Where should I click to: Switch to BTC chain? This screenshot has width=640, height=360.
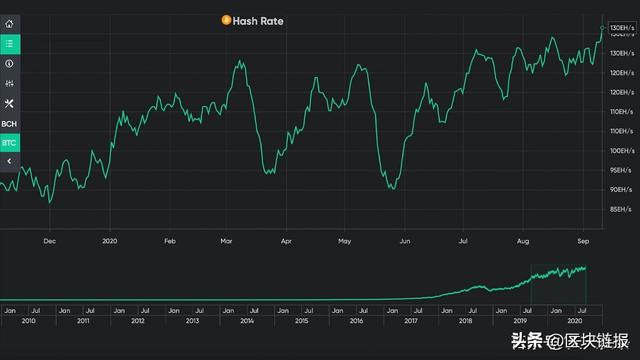[10, 143]
